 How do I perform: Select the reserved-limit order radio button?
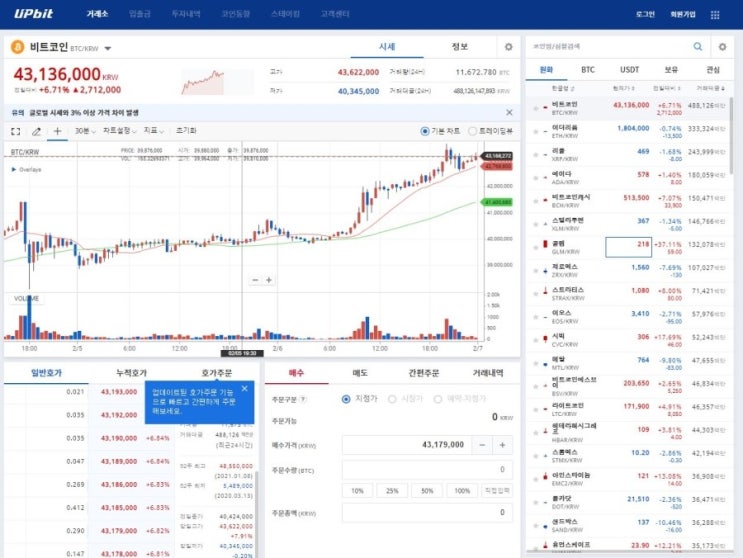[438, 399]
